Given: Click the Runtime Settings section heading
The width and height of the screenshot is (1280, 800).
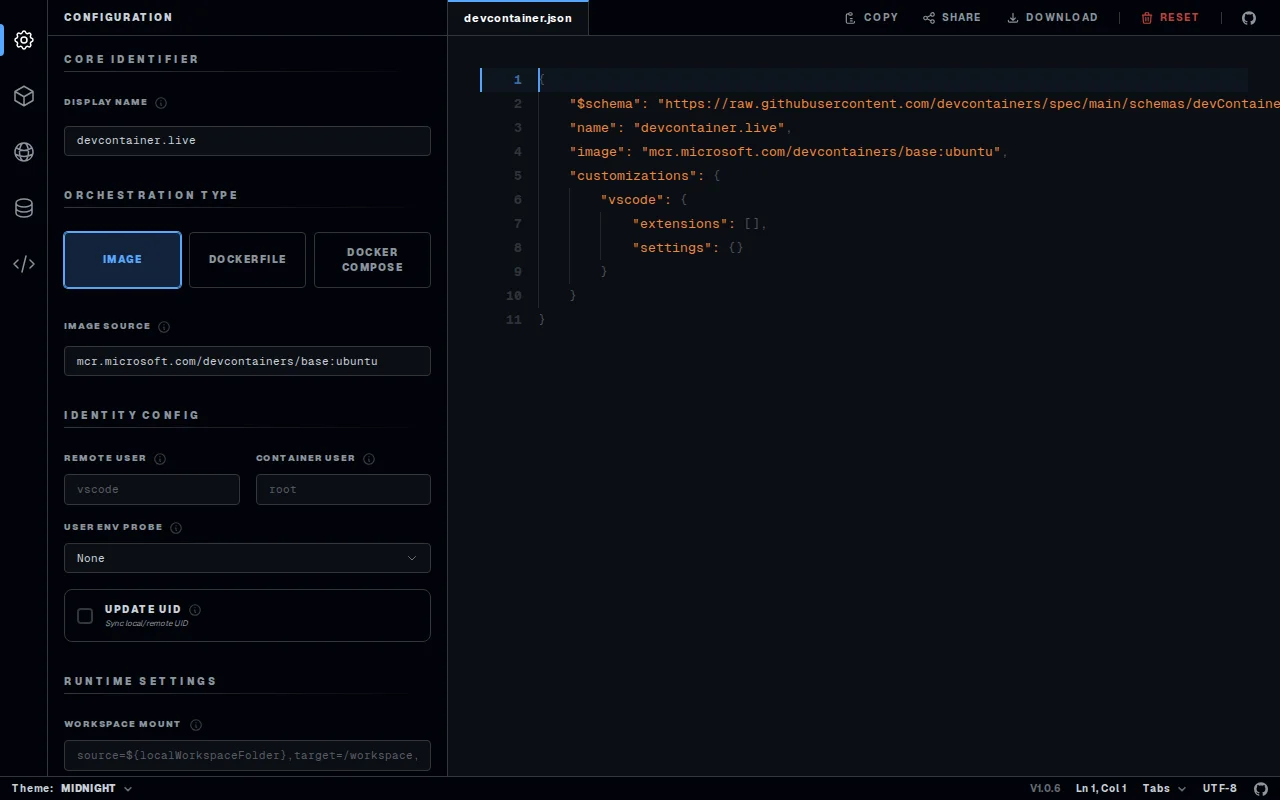Looking at the screenshot, I should coord(140,681).
